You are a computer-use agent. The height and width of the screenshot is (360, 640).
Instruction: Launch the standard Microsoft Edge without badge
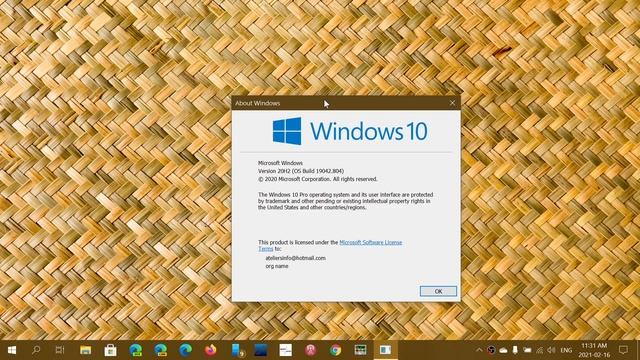coord(186,350)
